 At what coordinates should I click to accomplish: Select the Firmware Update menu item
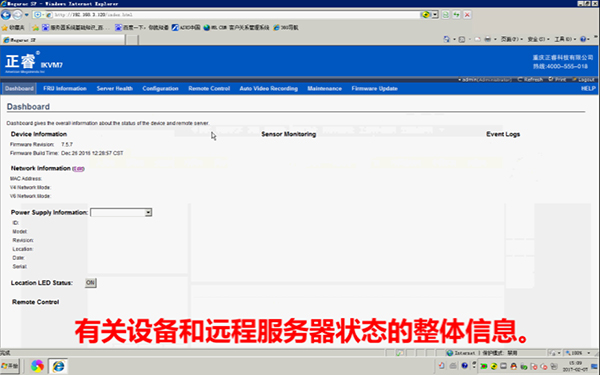click(374, 88)
